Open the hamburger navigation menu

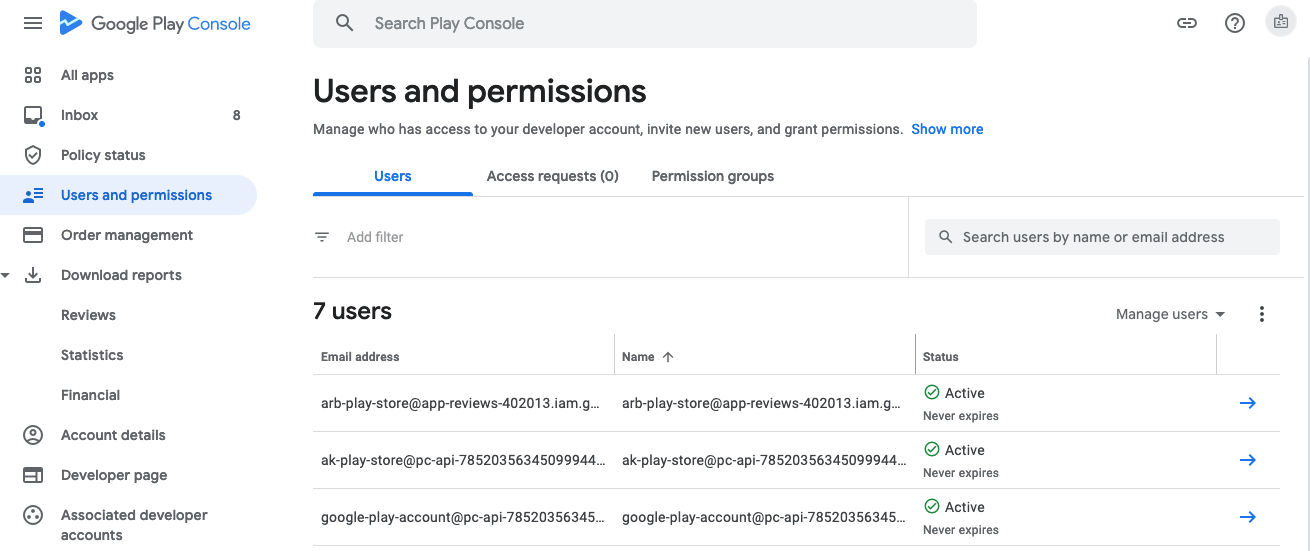click(x=33, y=23)
